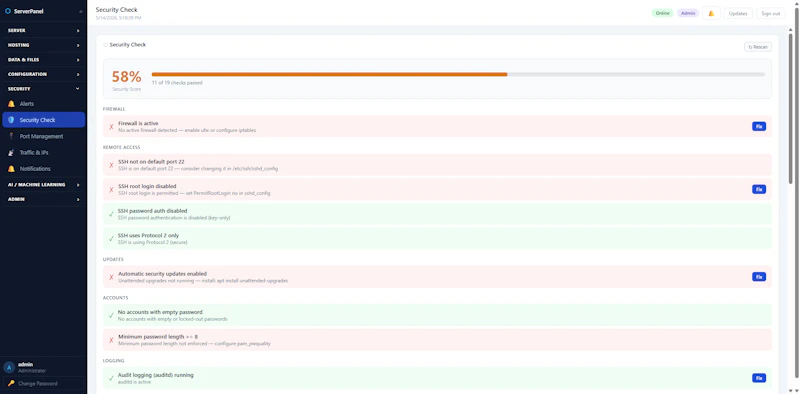This screenshot has width=800, height=394.
Task: Expand the CONFIGURATION section
Action: (43, 74)
